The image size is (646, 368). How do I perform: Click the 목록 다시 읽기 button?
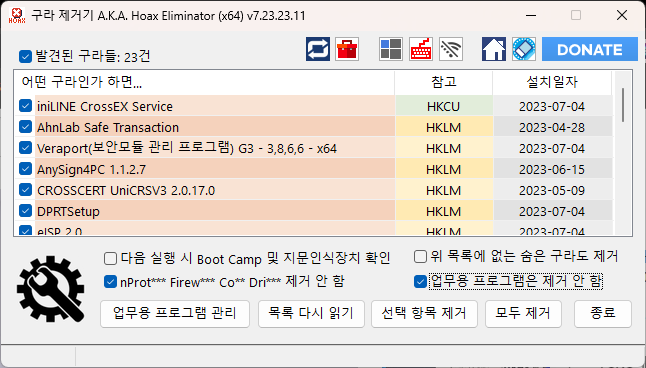[311, 314]
